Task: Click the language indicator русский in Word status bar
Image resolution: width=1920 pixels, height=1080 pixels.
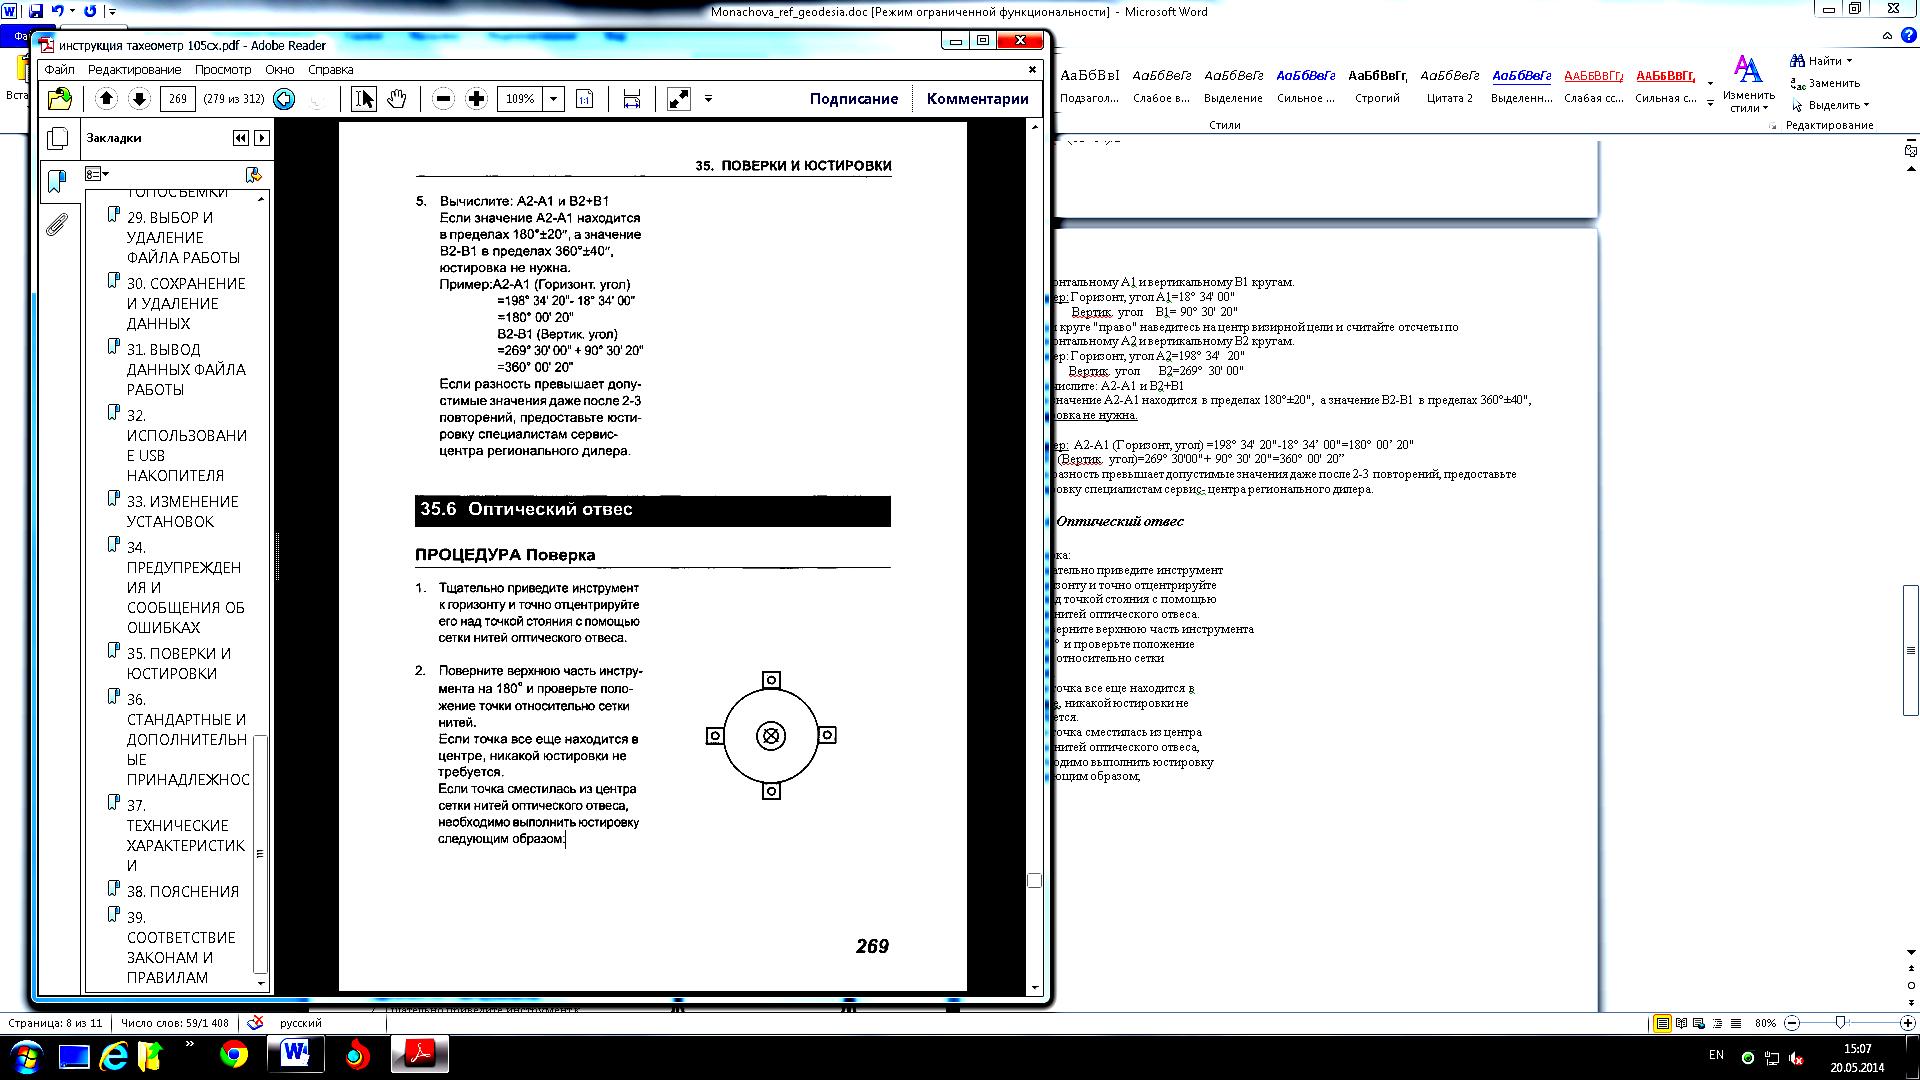Action: [301, 1023]
